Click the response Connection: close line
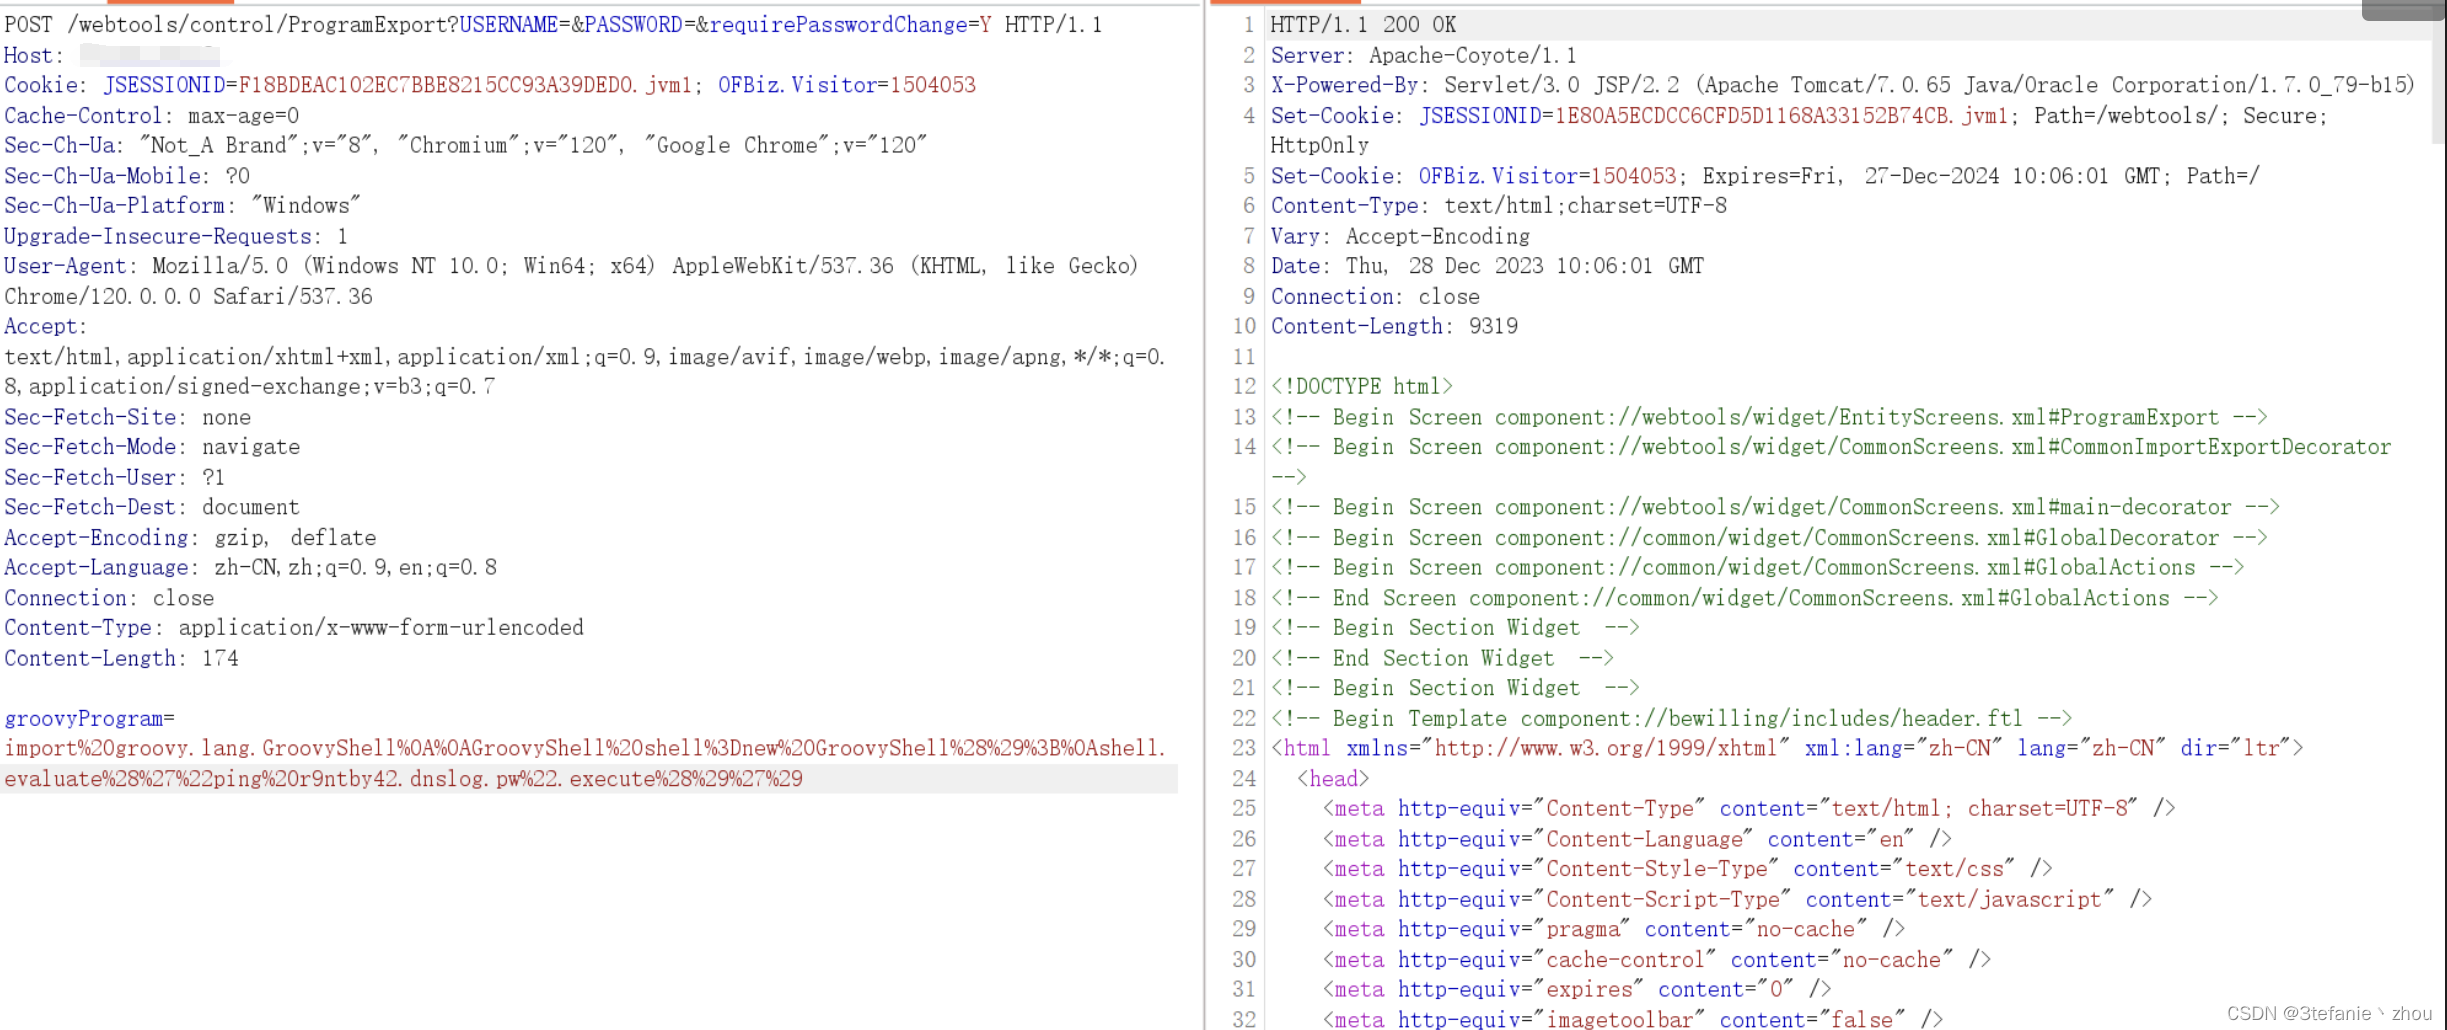2447x1030 pixels. click(x=1375, y=296)
